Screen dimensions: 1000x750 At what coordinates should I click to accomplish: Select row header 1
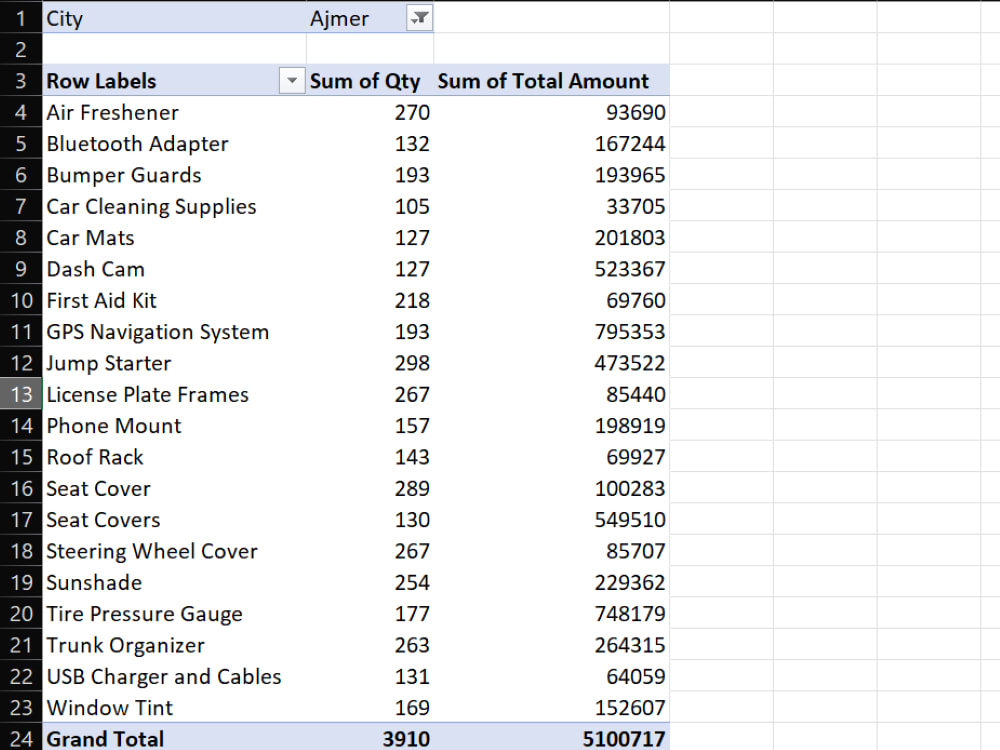point(21,18)
